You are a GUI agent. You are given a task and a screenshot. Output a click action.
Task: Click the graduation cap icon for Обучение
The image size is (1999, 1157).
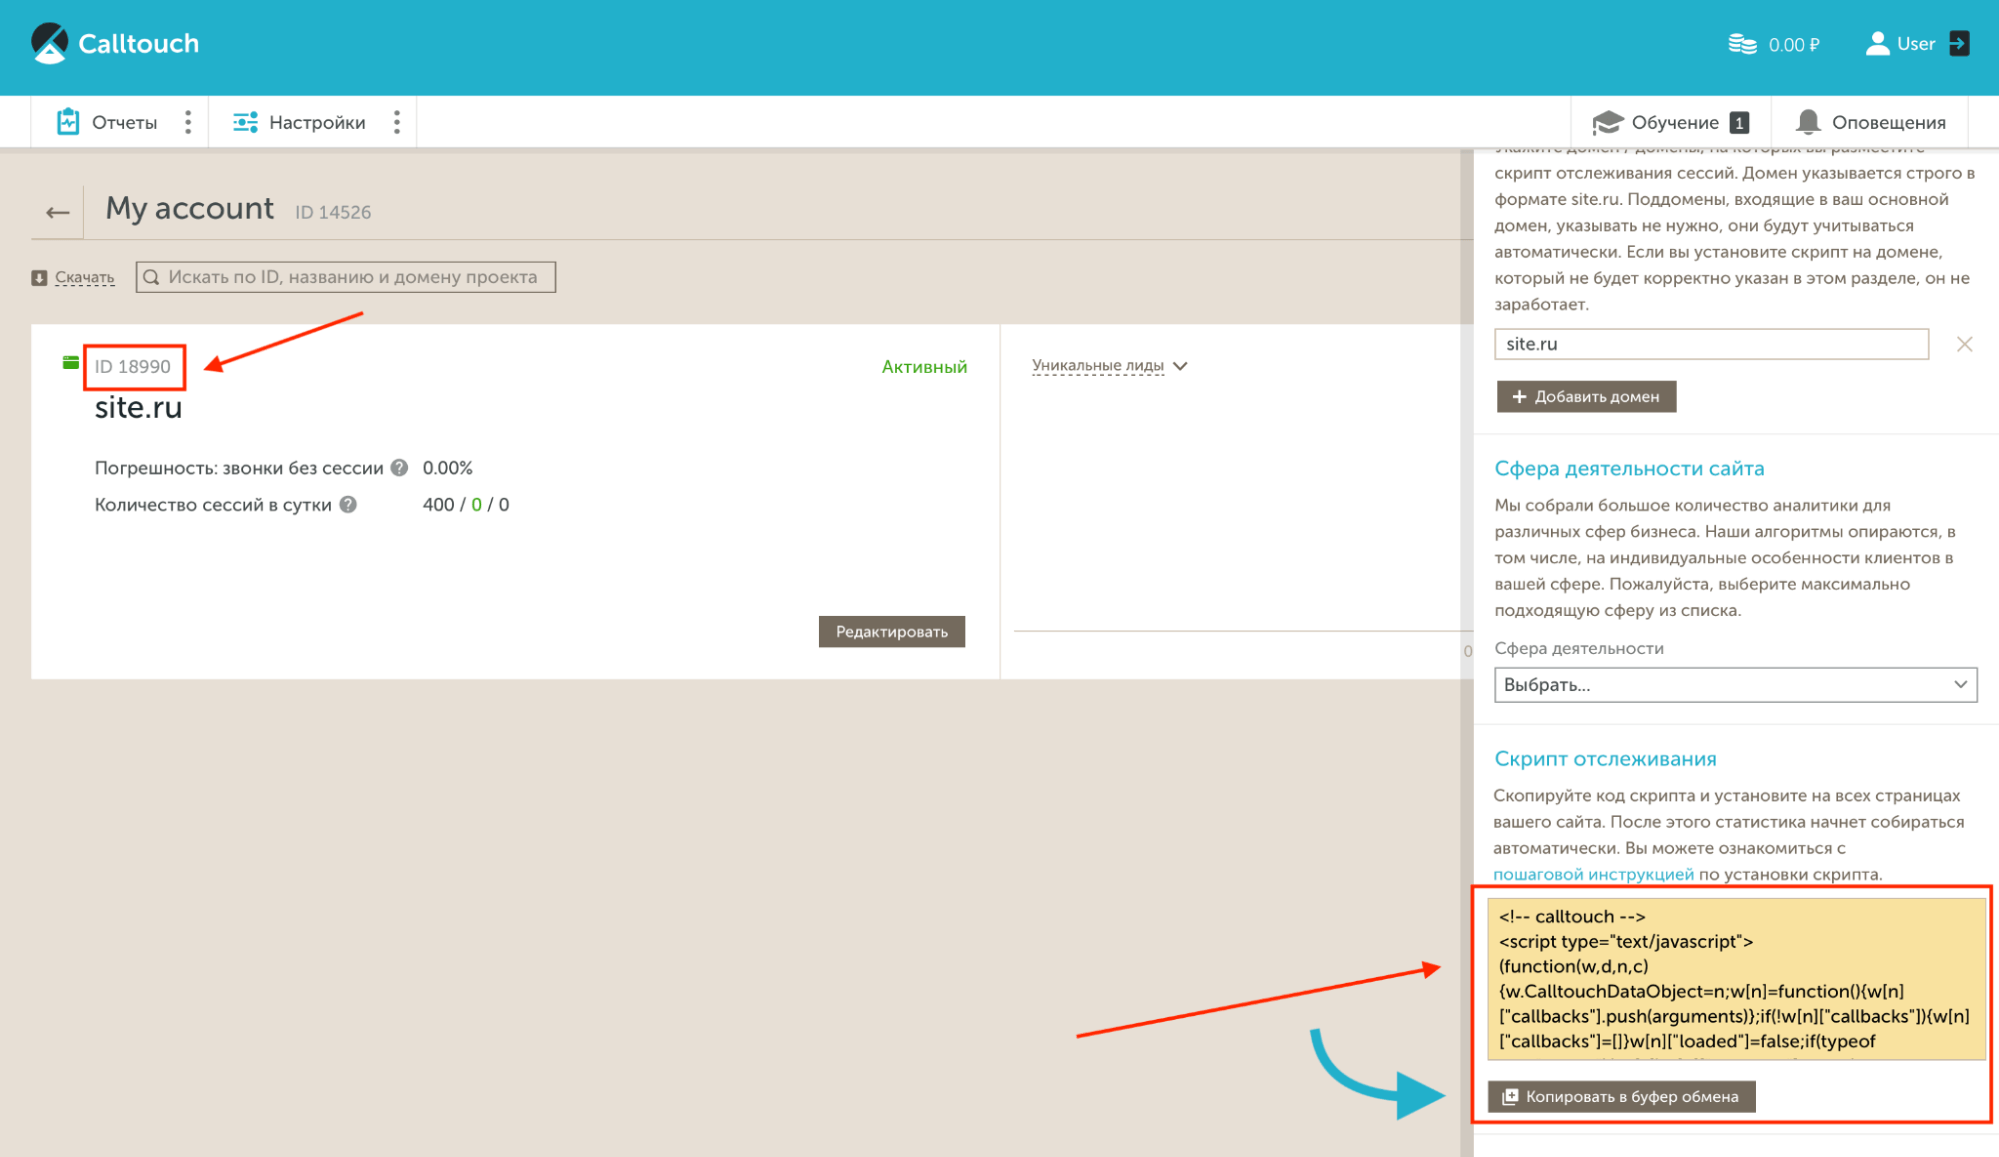[1608, 121]
